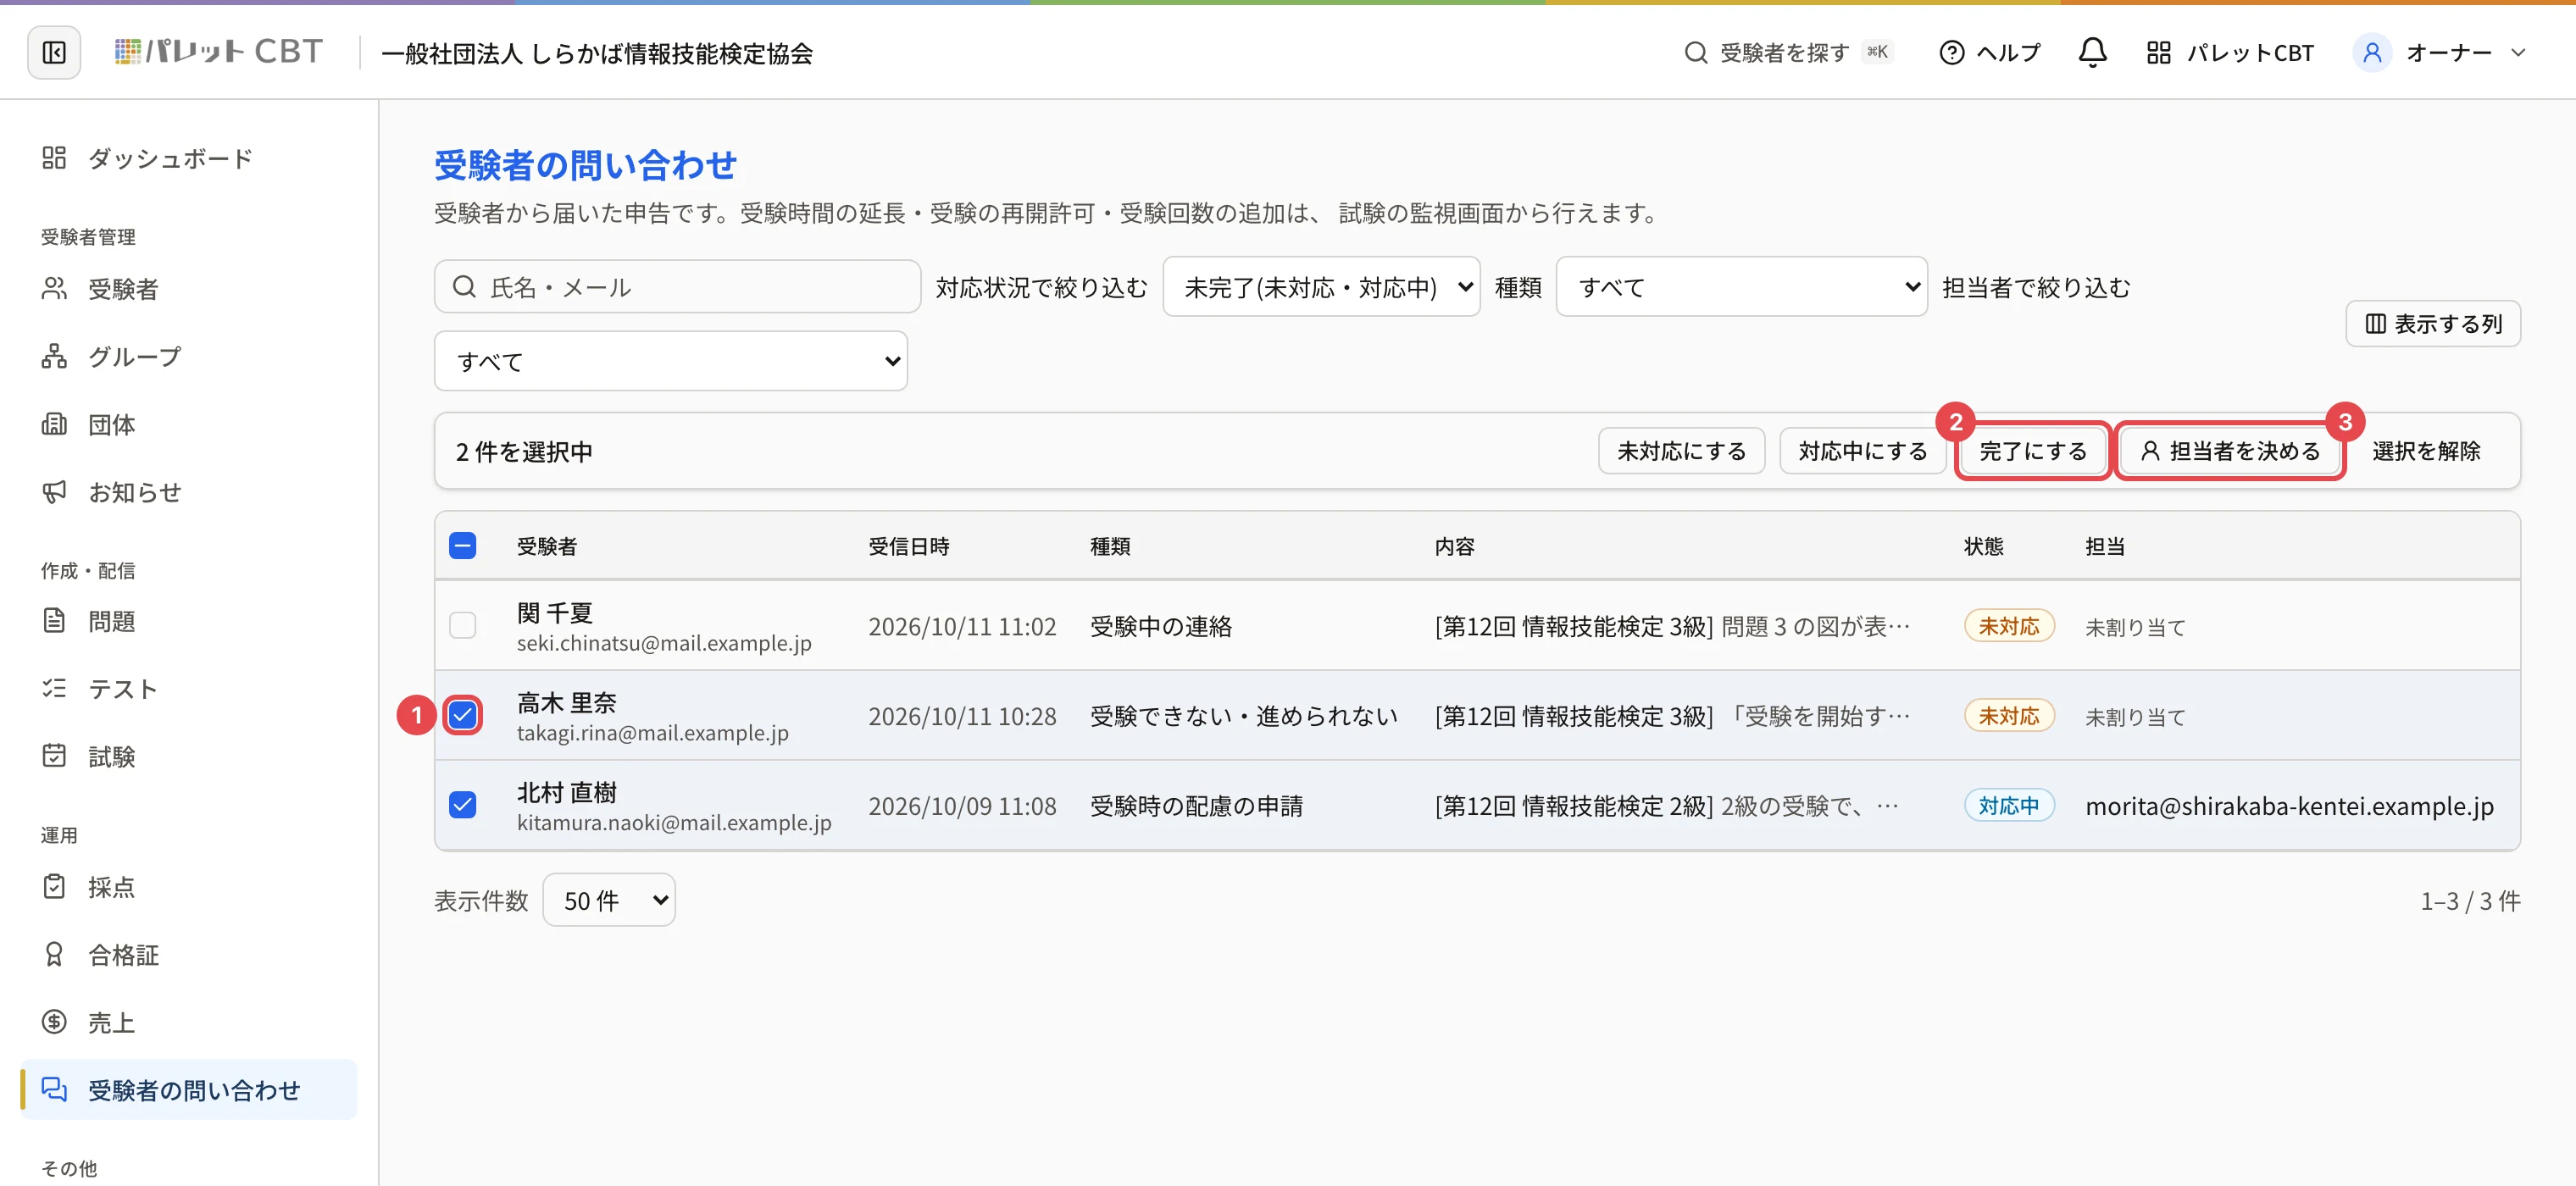Open 試験 in sidebar
The height and width of the screenshot is (1186, 2576).
tap(188, 756)
